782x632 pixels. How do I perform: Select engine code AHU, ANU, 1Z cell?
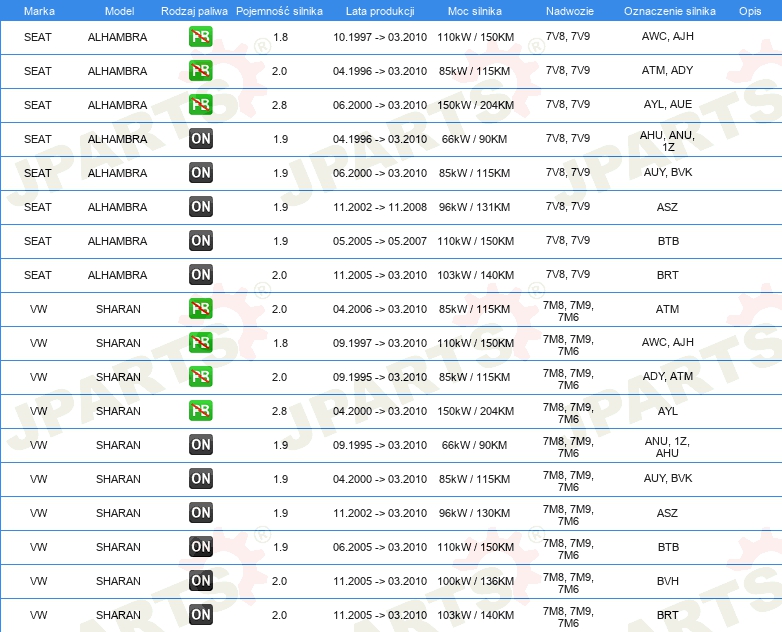(x=668, y=141)
